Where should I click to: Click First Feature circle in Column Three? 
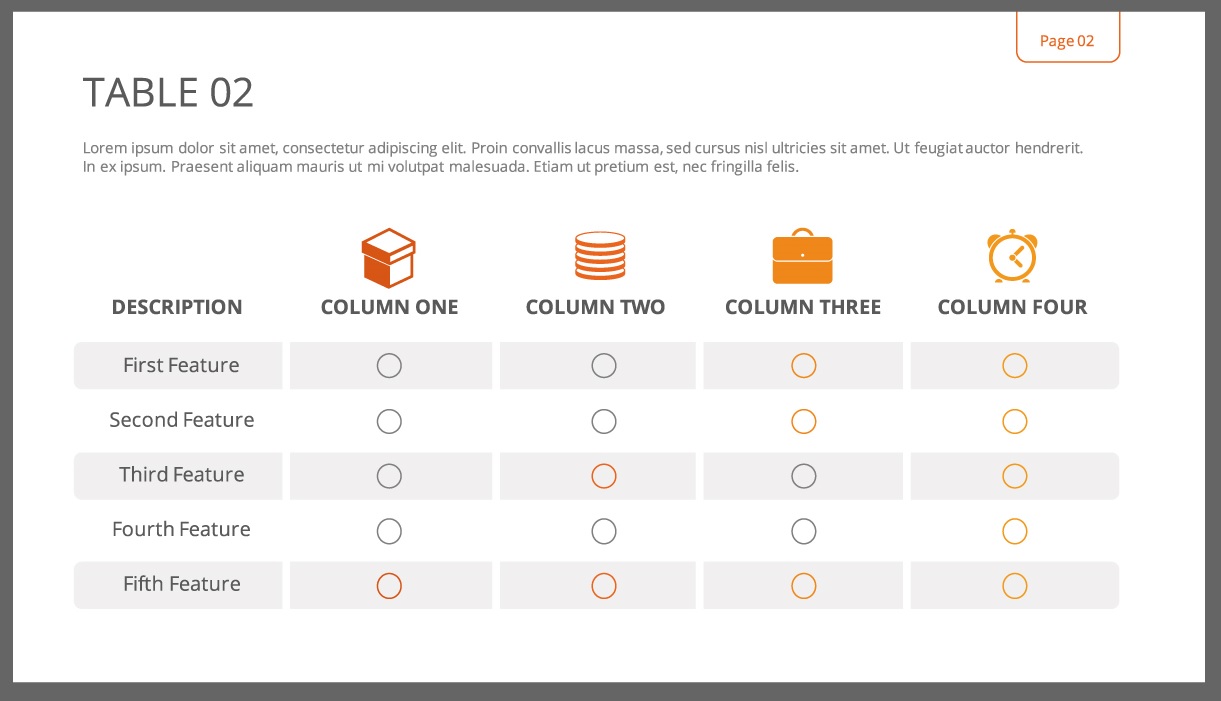(x=804, y=366)
